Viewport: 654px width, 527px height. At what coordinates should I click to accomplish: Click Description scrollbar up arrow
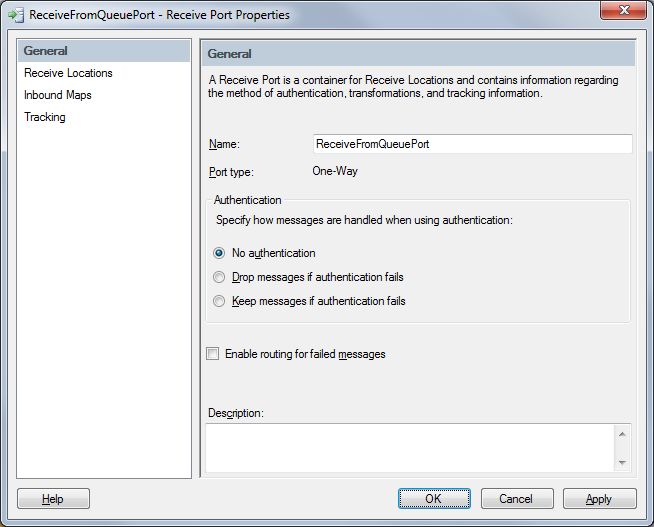[x=622, y=434]
